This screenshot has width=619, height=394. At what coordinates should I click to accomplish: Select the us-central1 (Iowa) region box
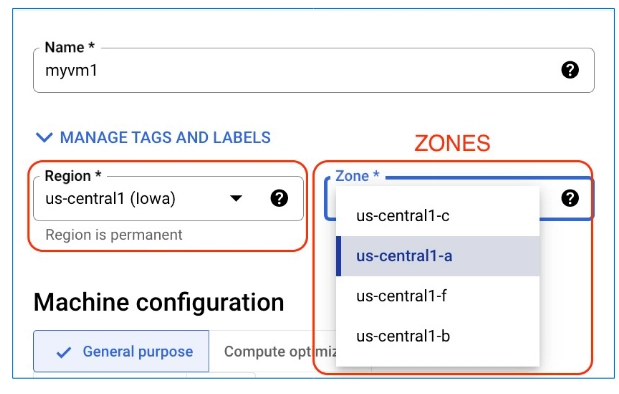169,198
